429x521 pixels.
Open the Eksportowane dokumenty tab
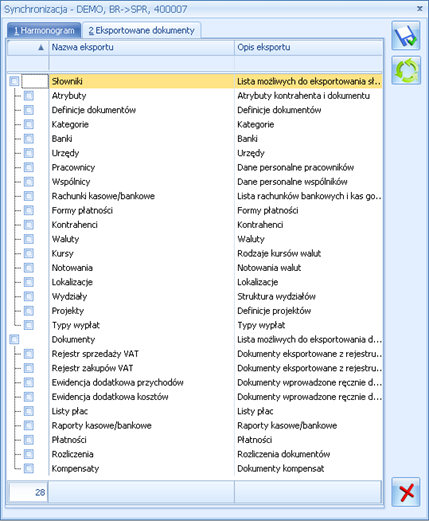click(141, 30)
